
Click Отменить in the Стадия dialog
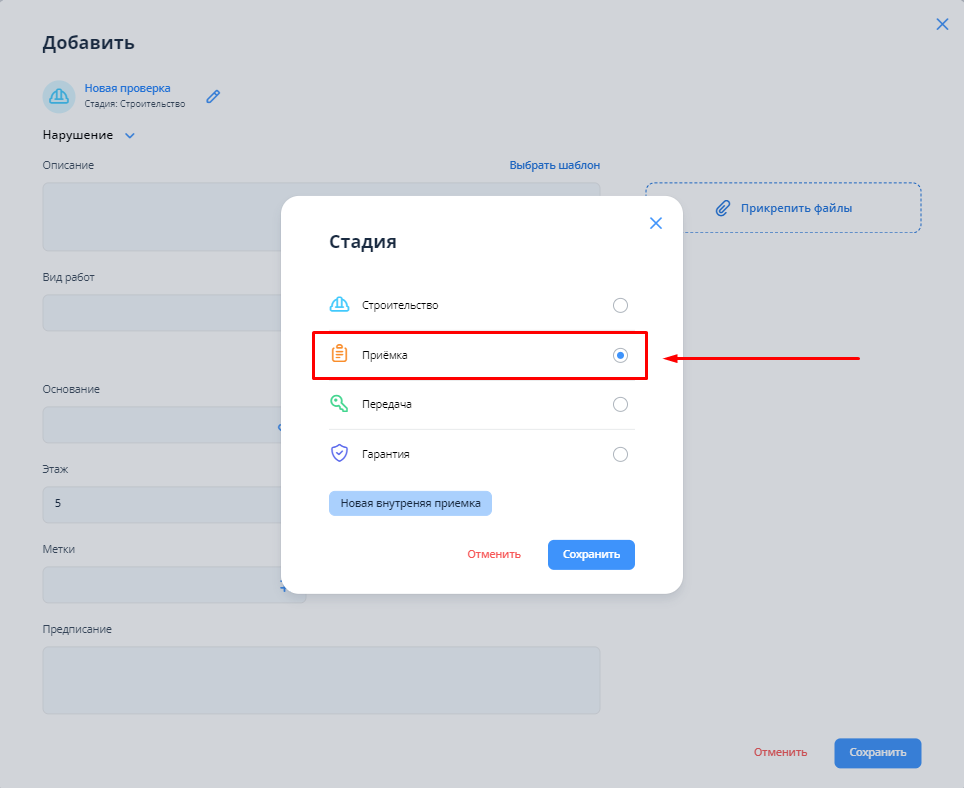coord(494,554)
